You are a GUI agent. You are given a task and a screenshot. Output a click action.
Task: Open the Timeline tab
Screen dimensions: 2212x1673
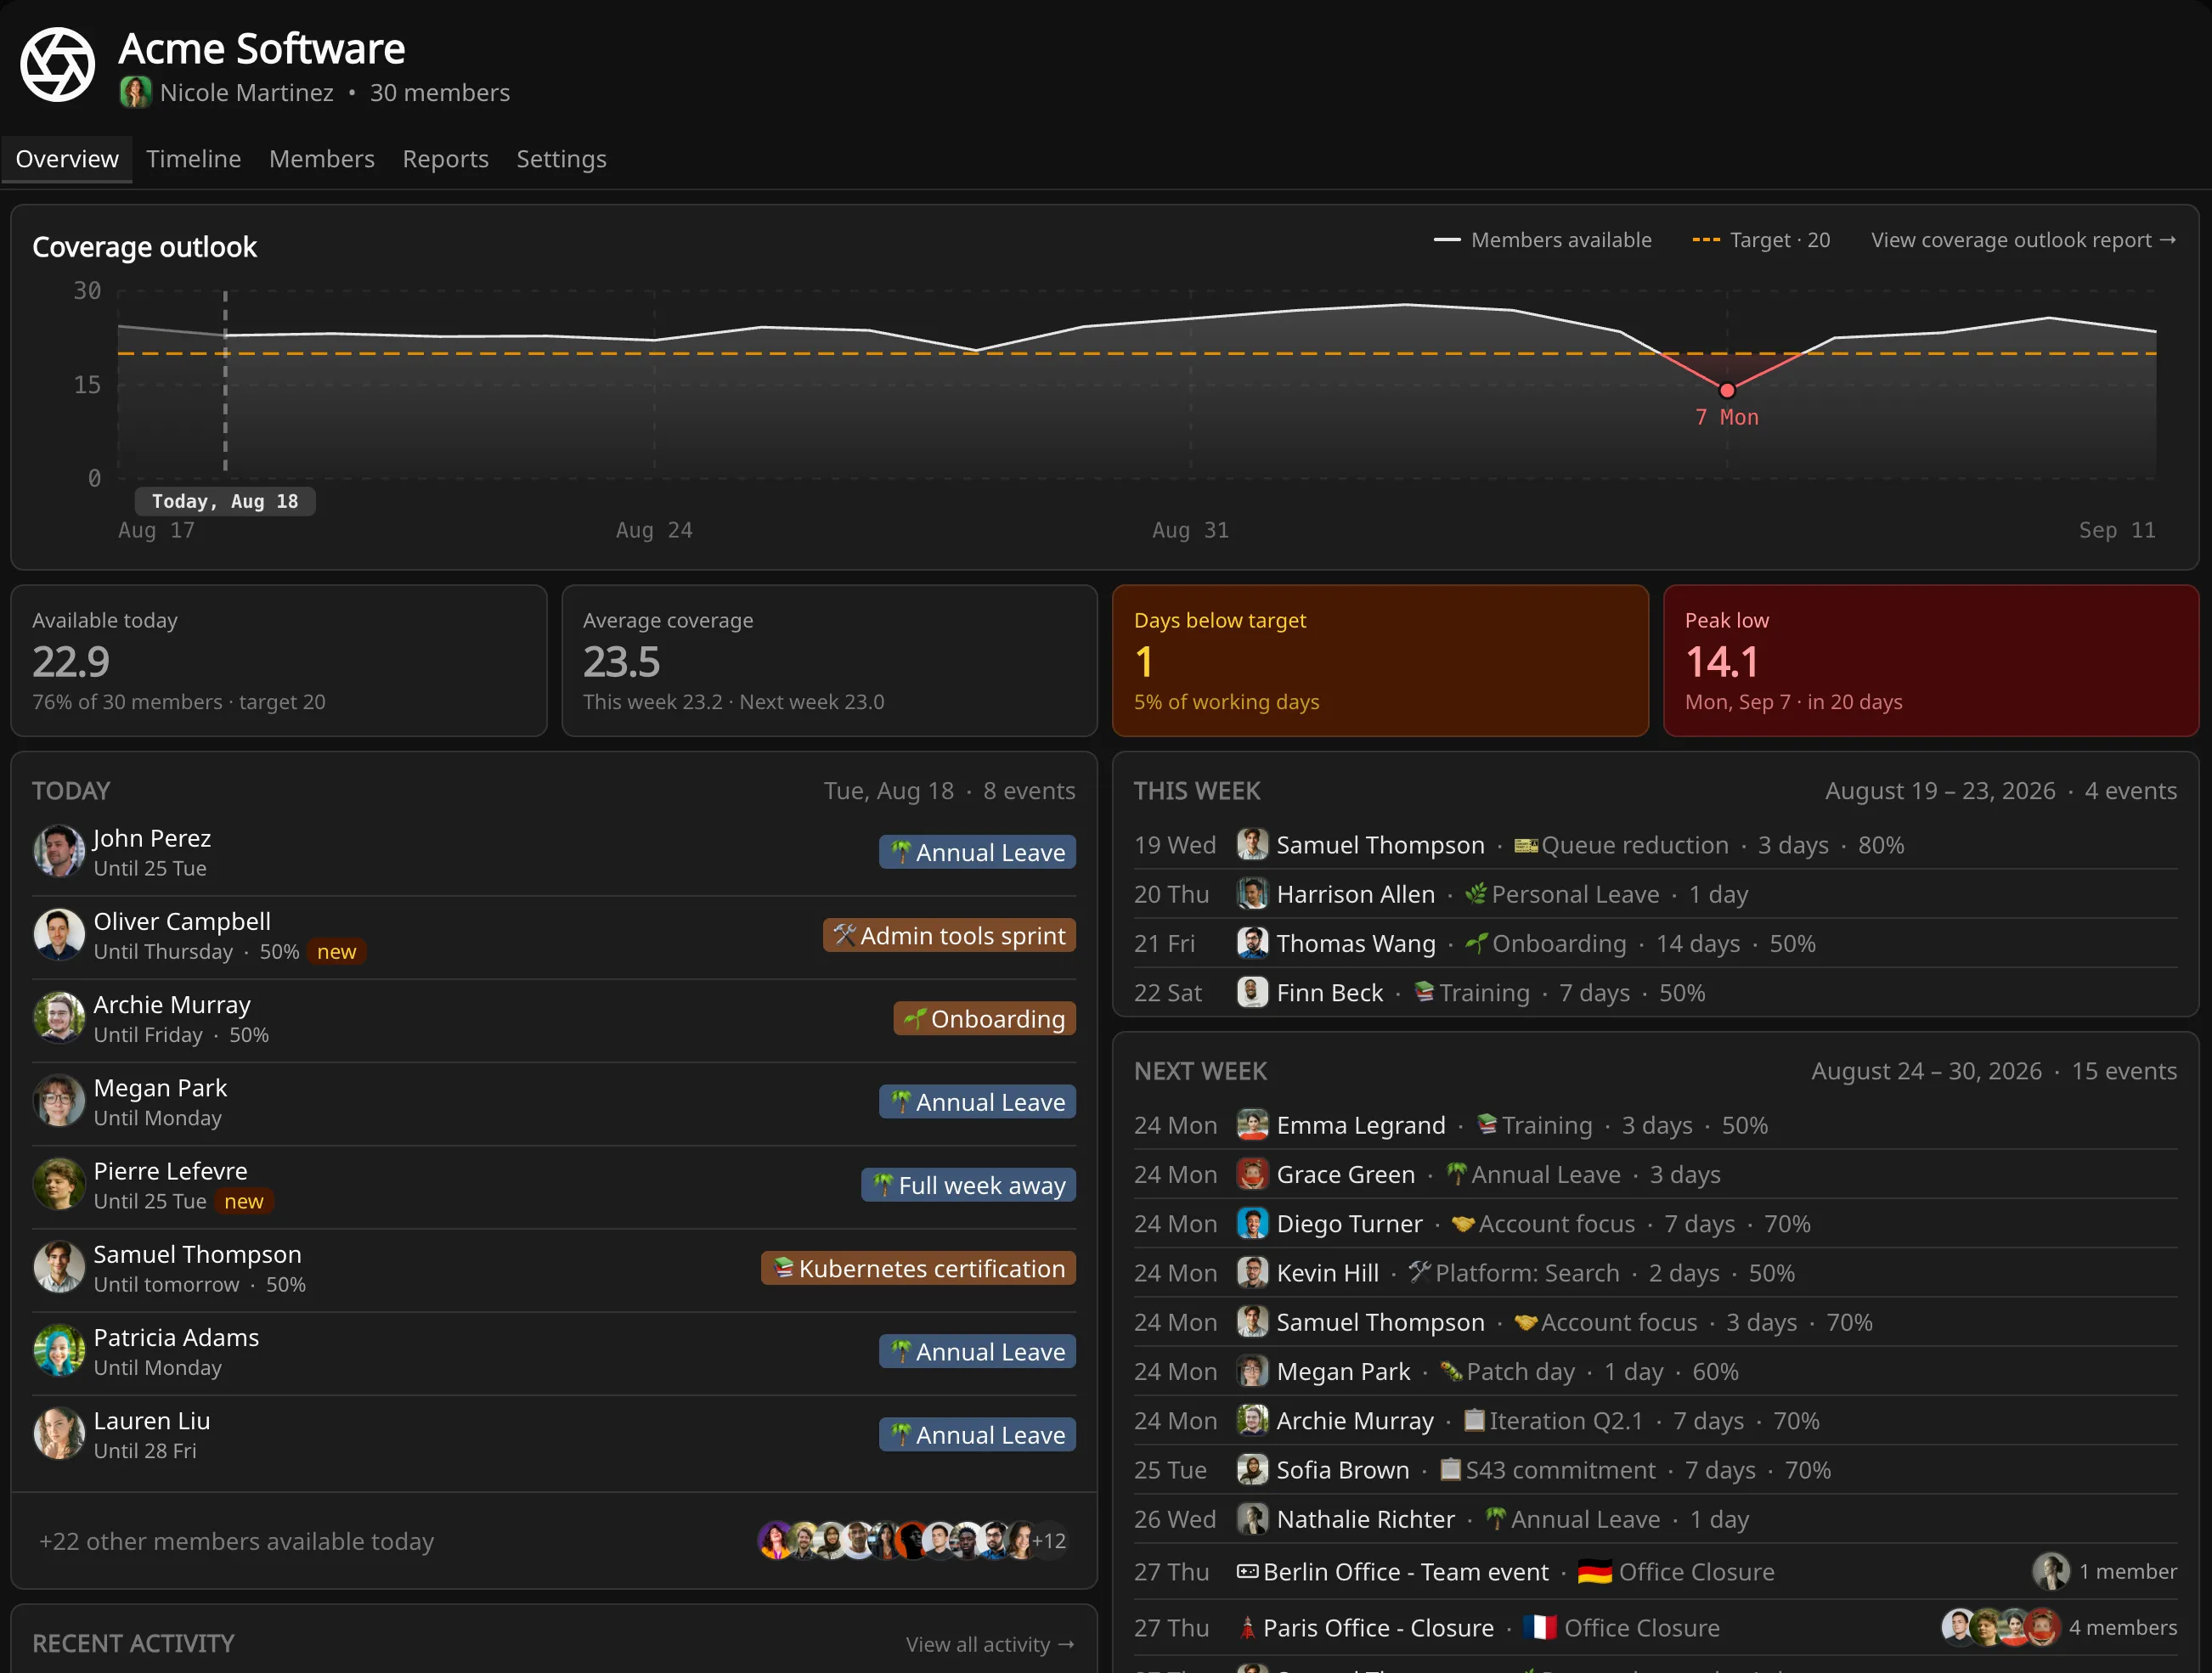click(194, 159)
